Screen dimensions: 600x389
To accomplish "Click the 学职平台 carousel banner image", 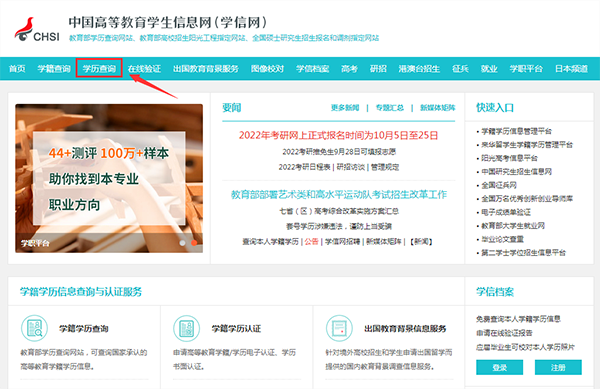I will coord(109,178).
